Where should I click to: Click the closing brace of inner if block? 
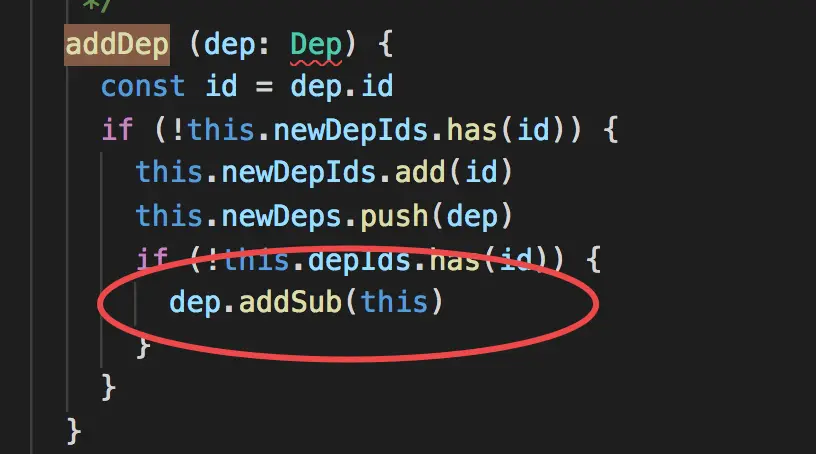click(143, 346)
